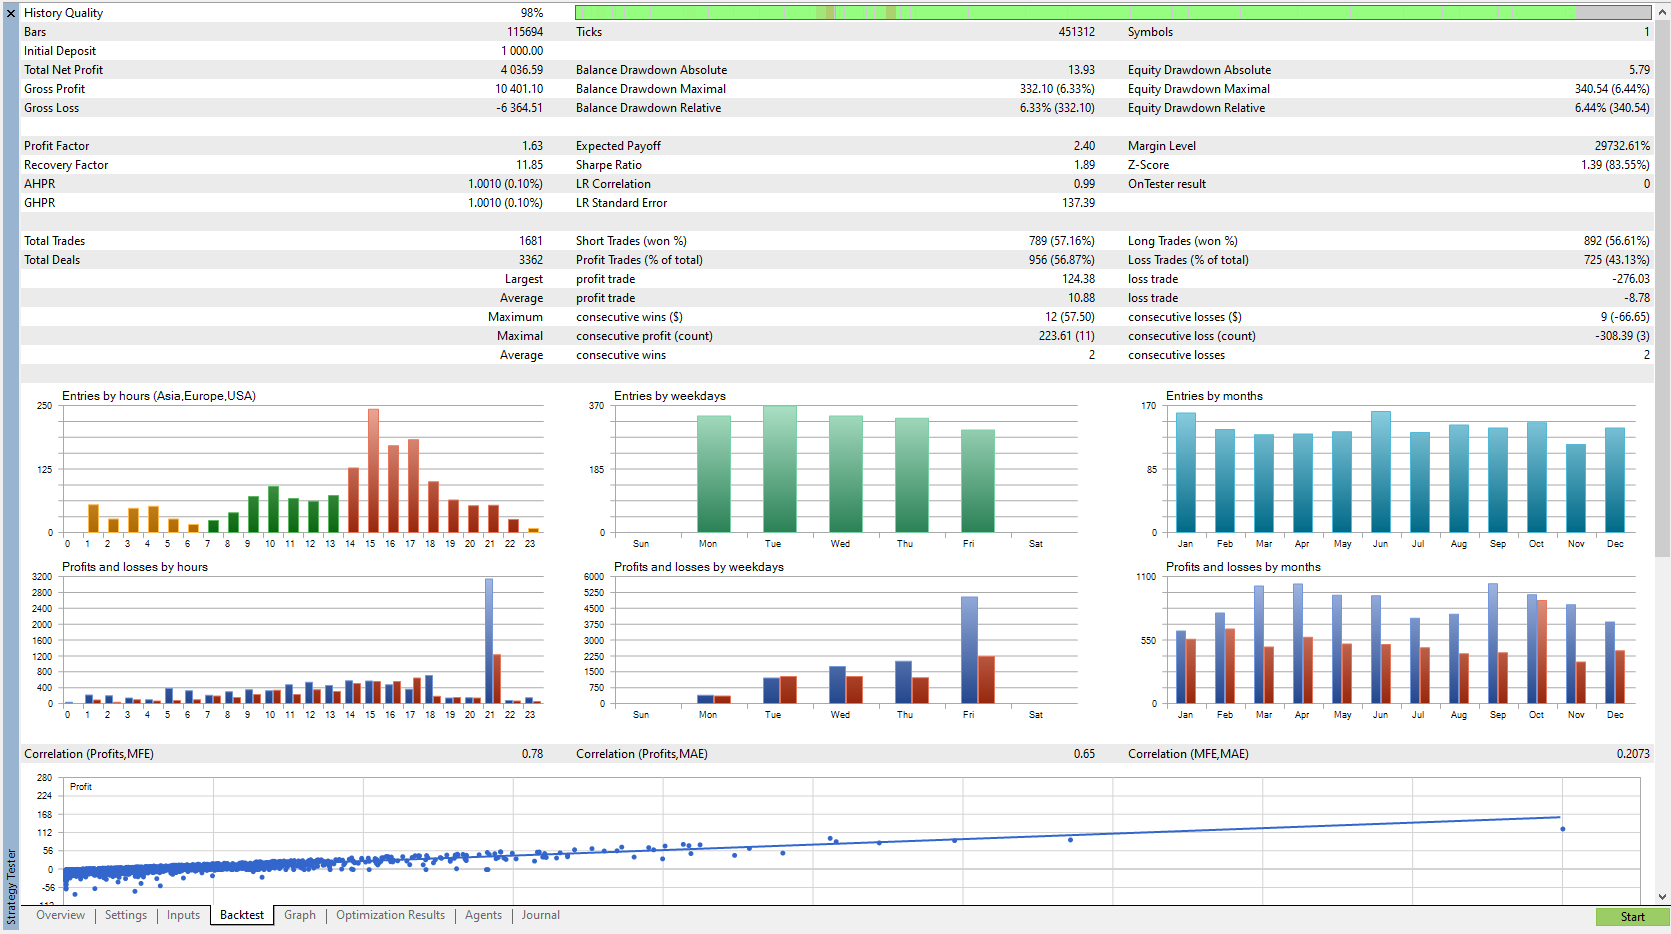The height and width of the screenshot is (934, 1671).
Task: Click the hour 21 tall profit bar
Action: [489, 640]
